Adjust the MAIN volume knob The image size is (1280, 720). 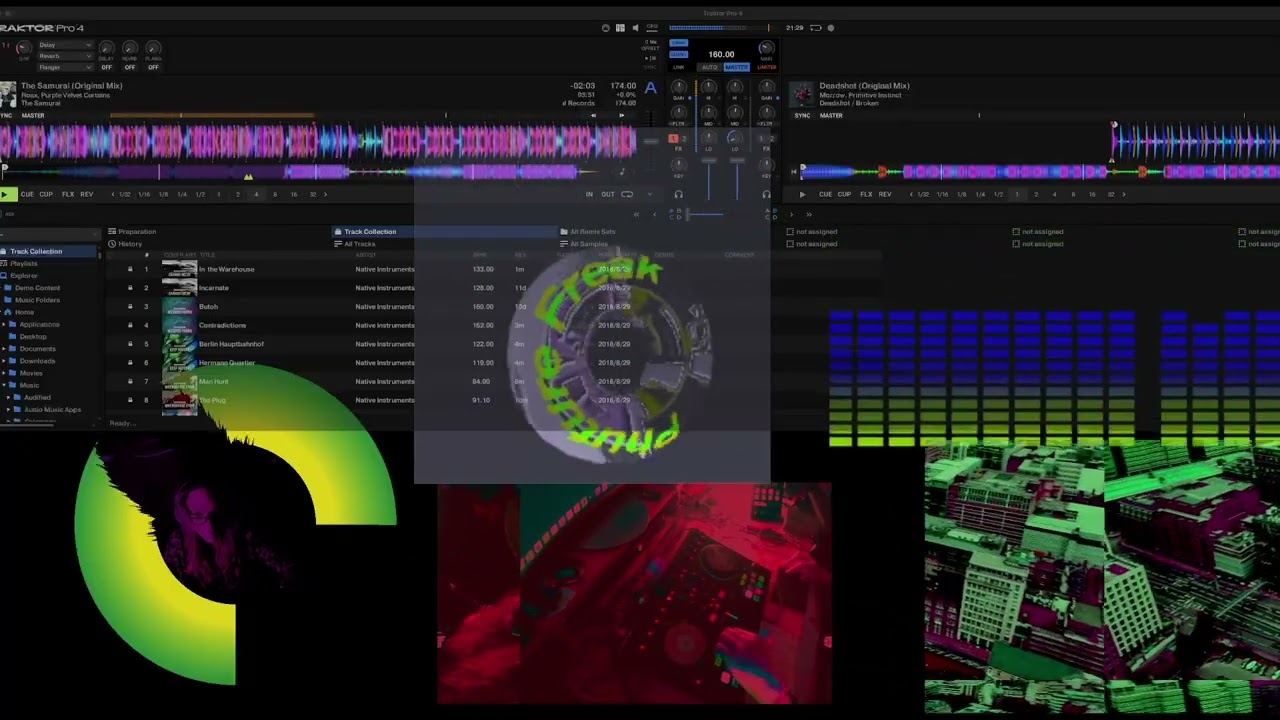(766, 48)
